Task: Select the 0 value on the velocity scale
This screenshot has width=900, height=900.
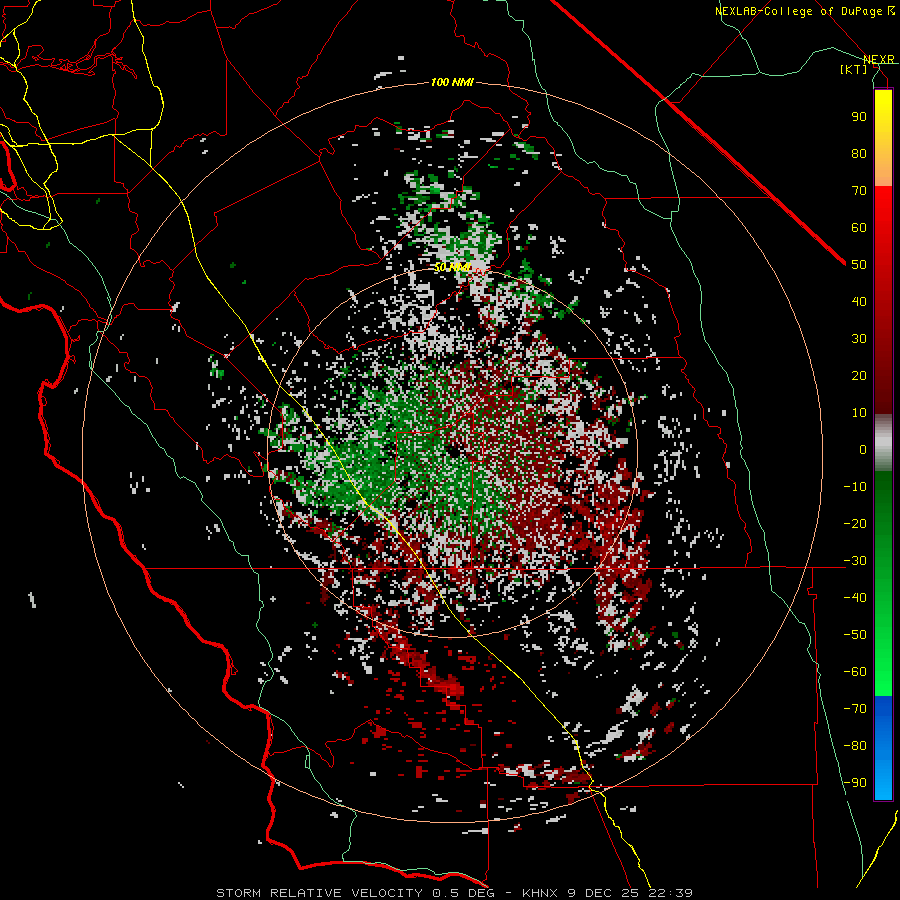Action: pyautogui.click(x=863, y=449)
